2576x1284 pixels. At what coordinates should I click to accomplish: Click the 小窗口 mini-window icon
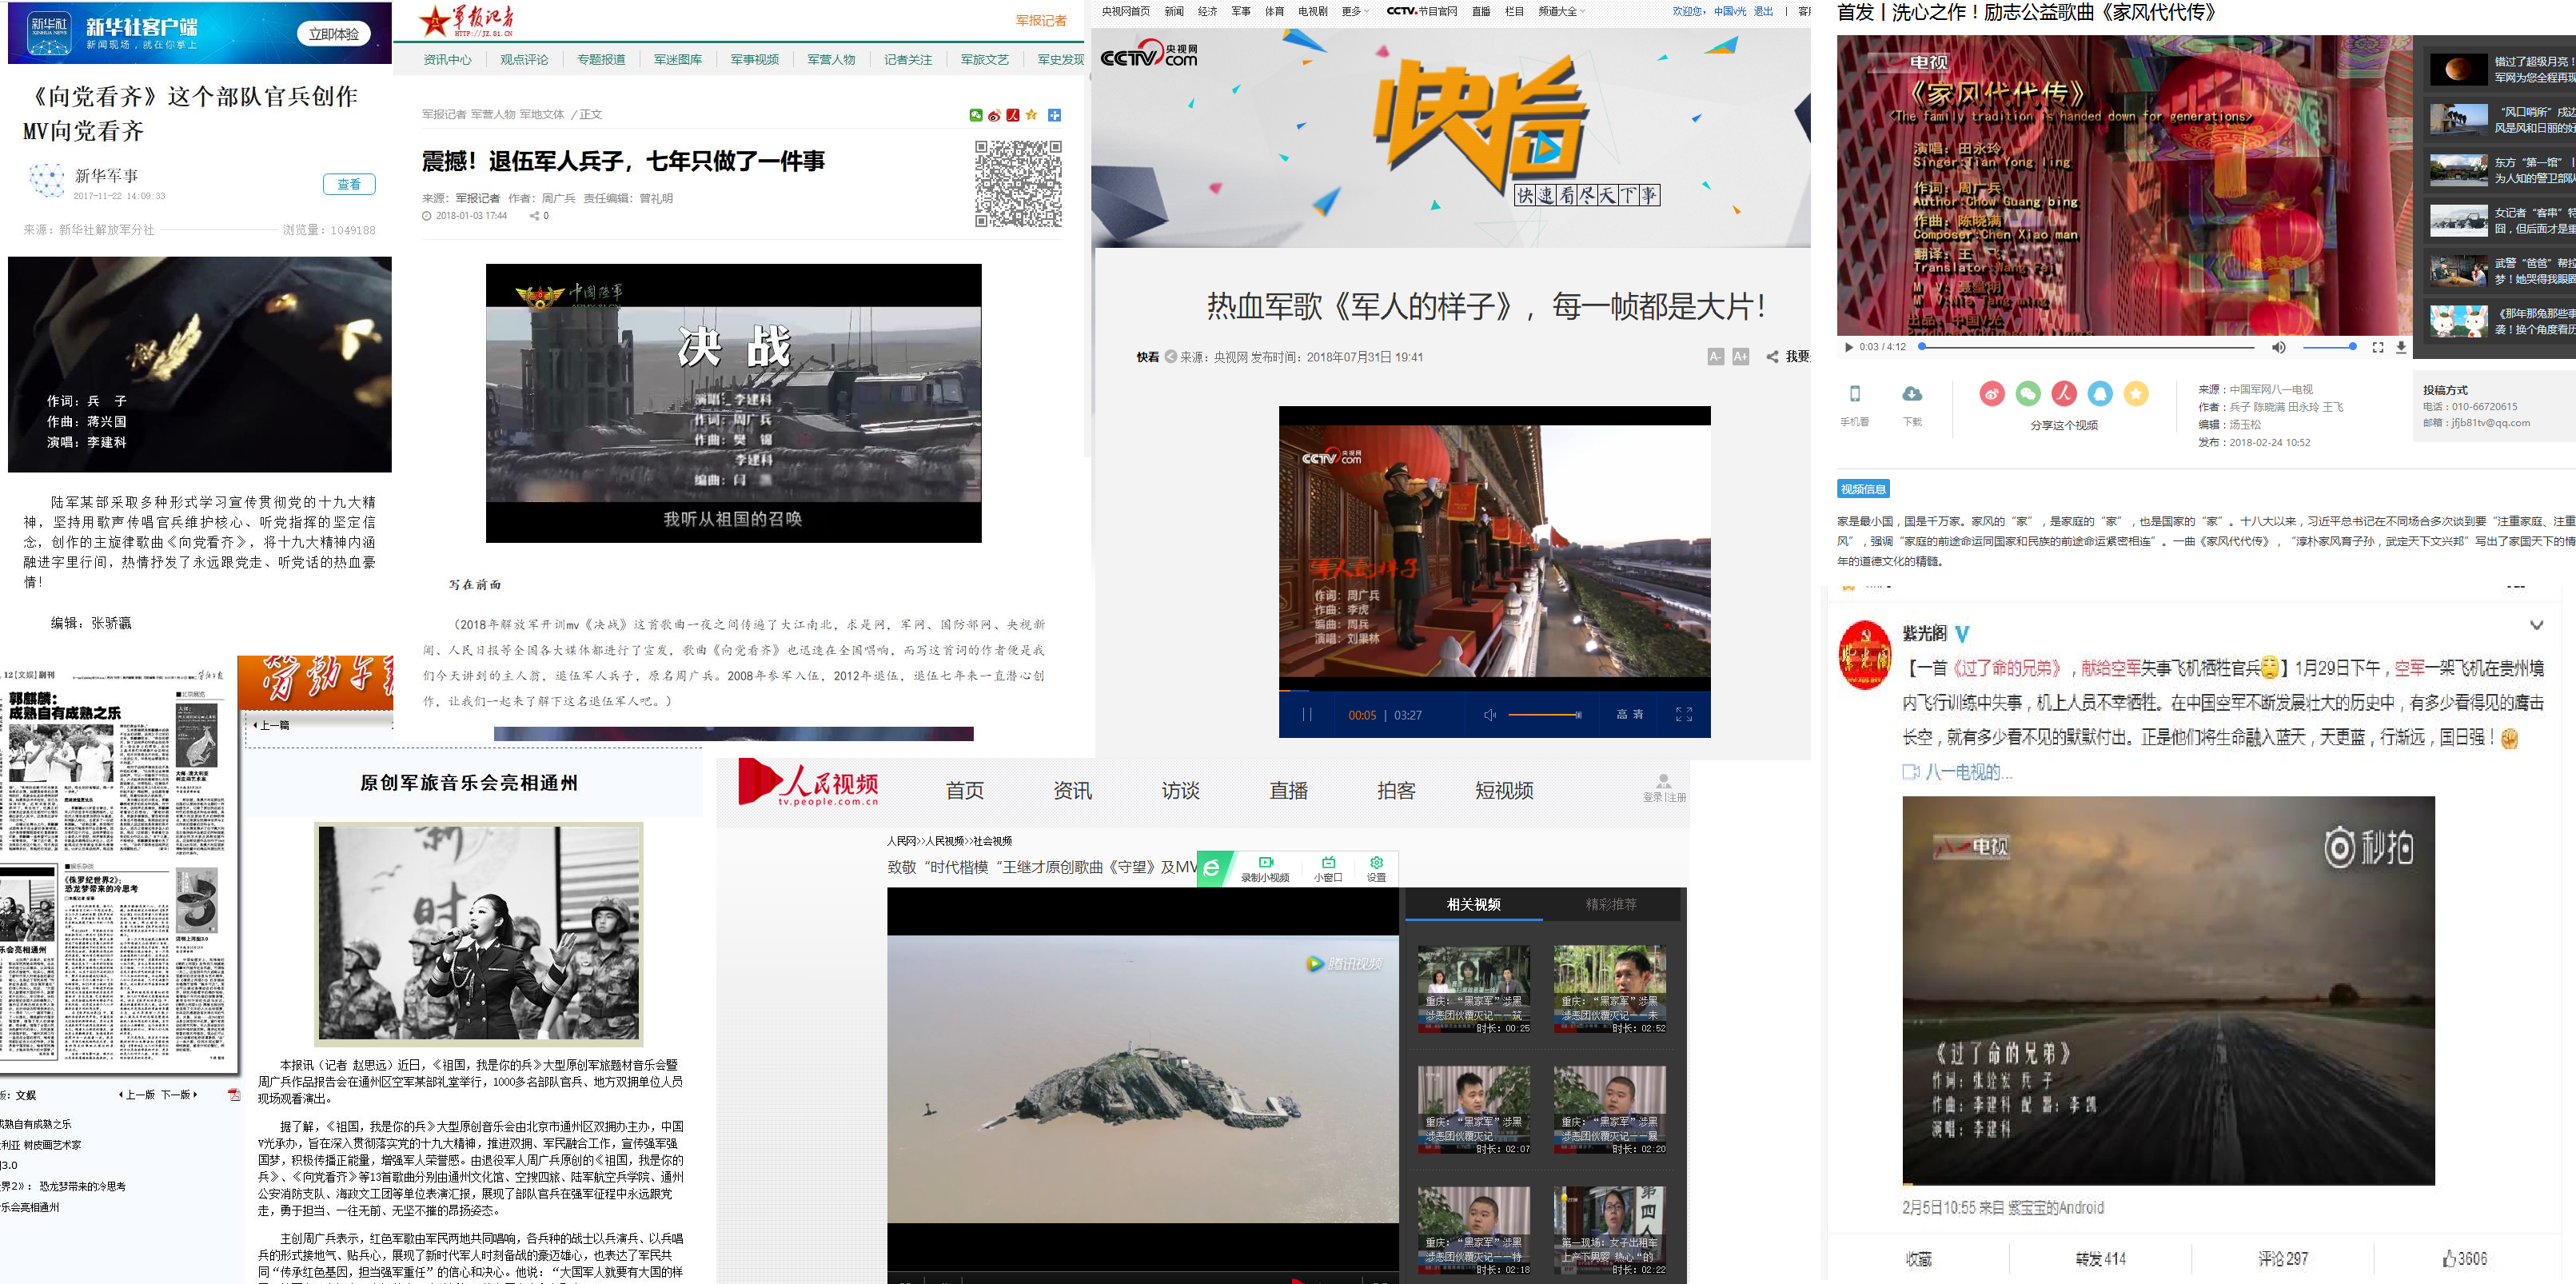point(1328,863)
